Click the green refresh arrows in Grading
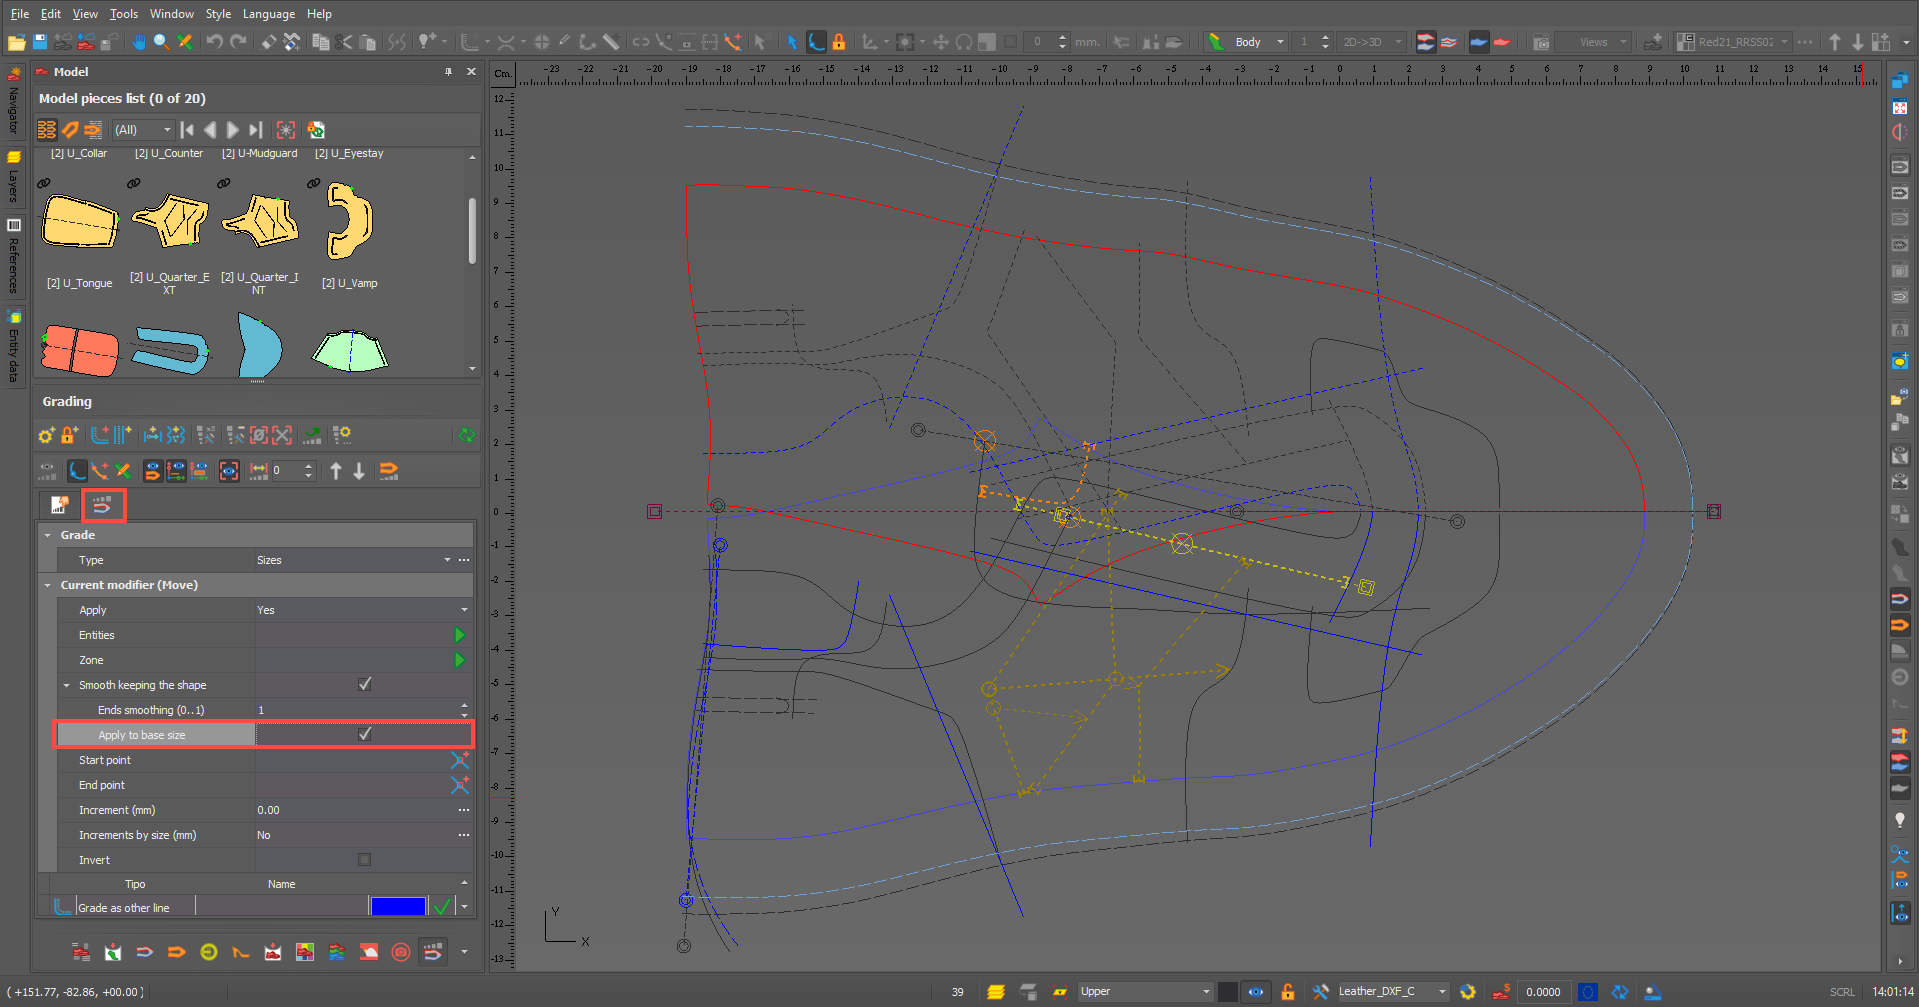The width and height of the screenshot is (1919, 1007). pos(466,435)
